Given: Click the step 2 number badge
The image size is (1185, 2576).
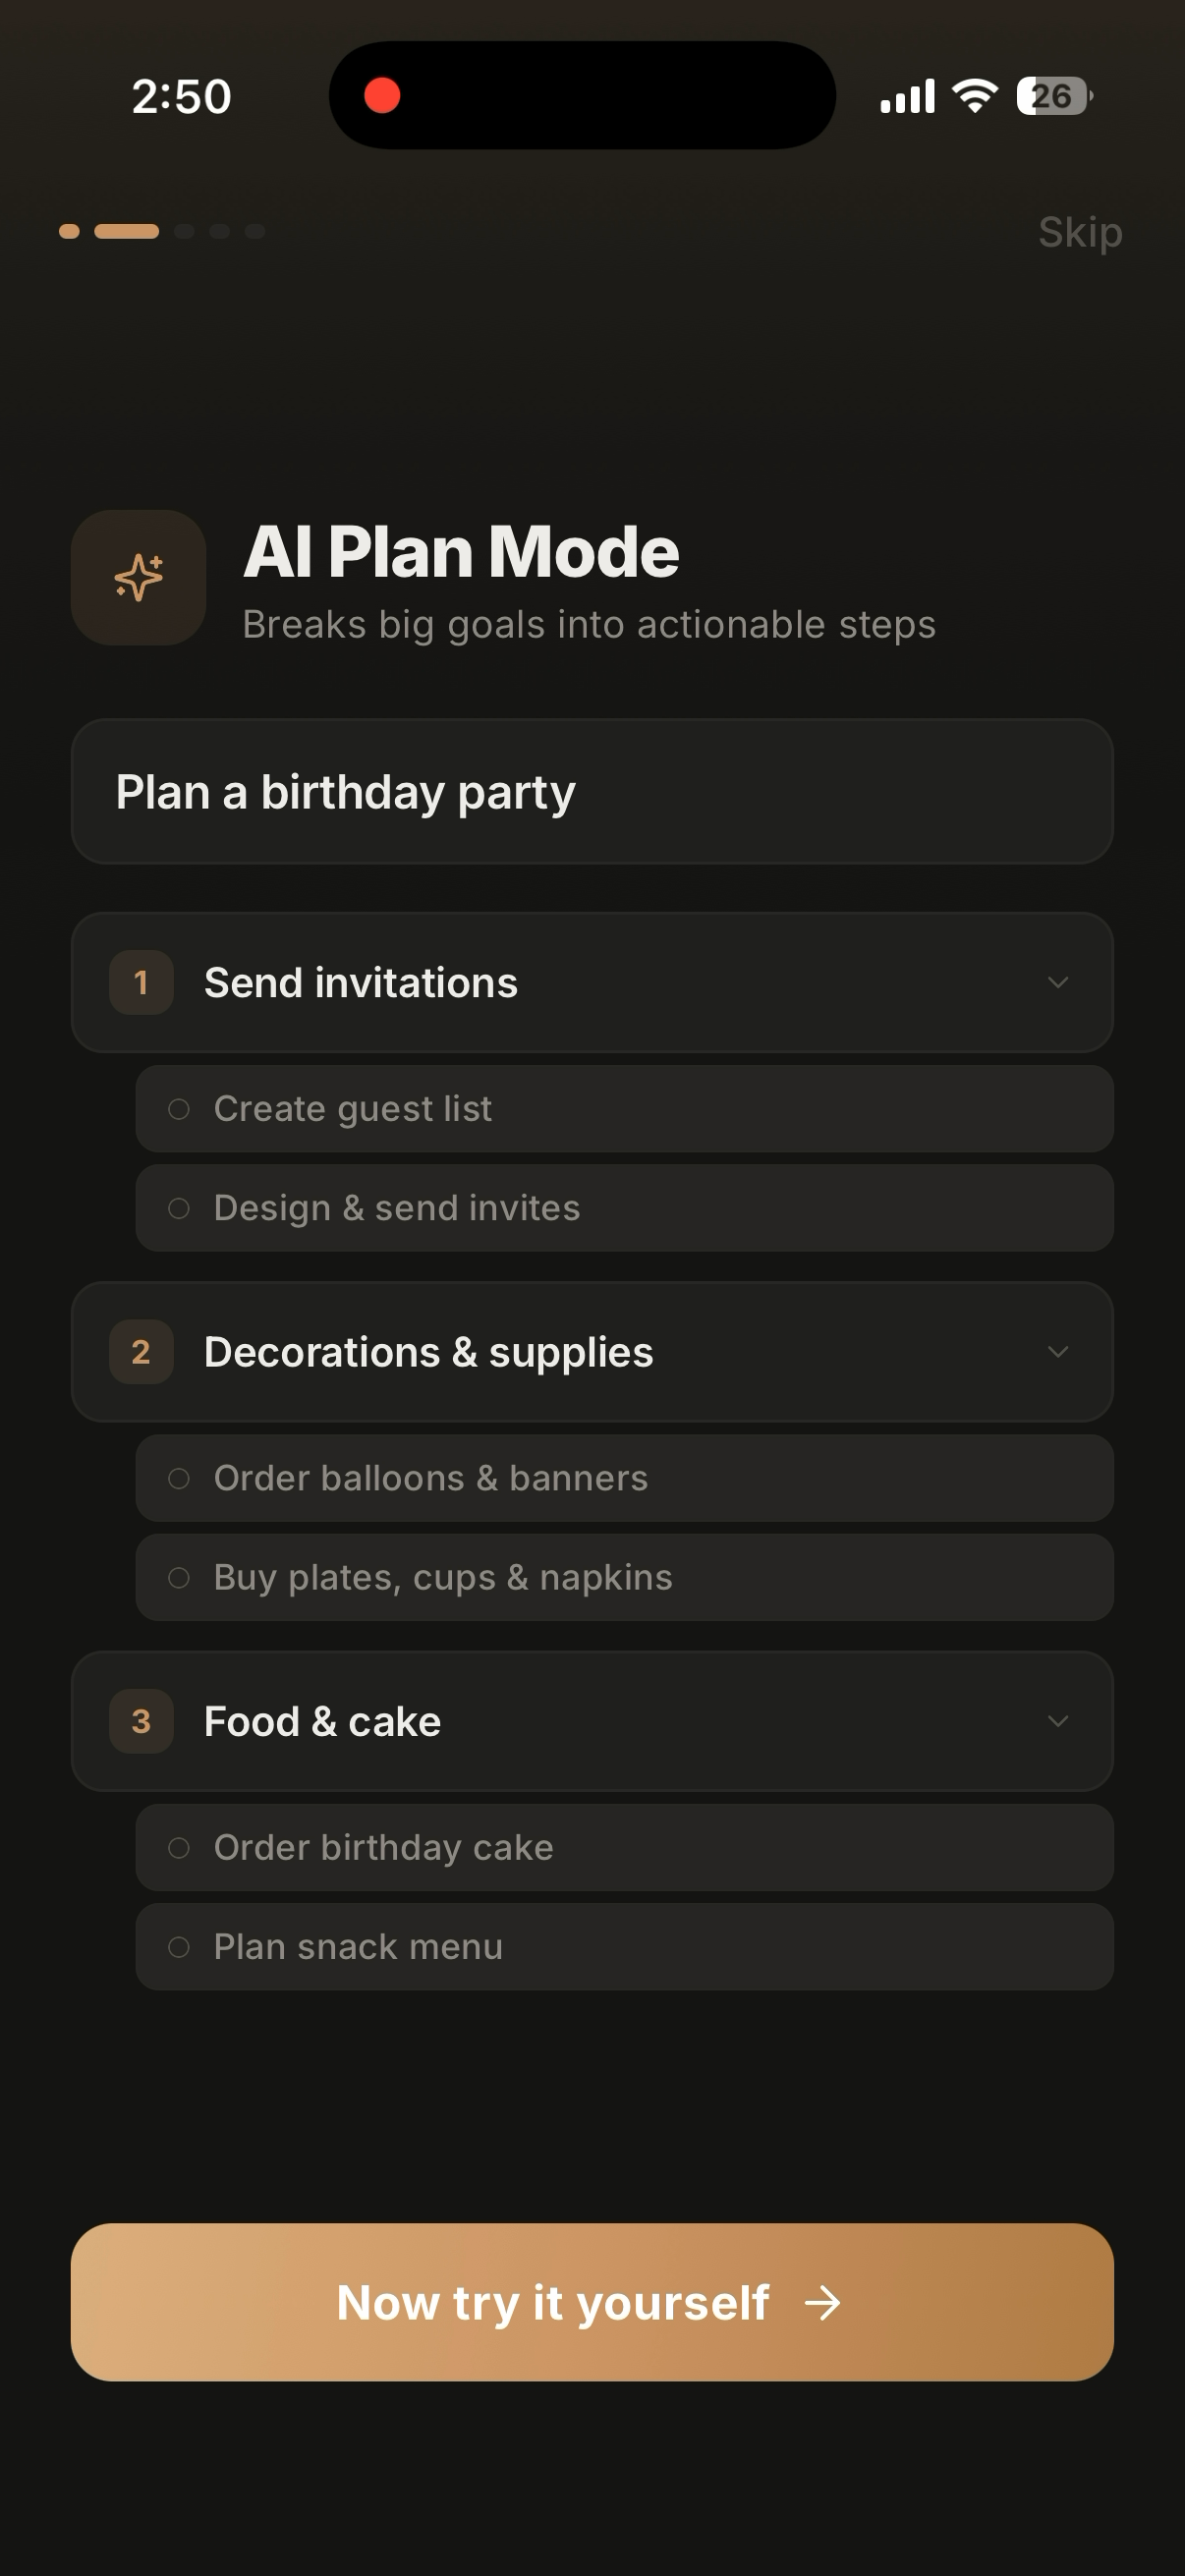Looking at the screenshot, I should 141,1352.
